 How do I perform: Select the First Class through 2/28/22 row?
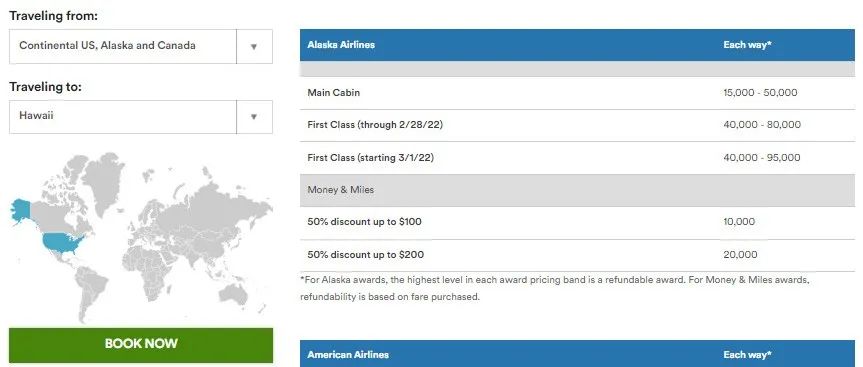point(577,125)
